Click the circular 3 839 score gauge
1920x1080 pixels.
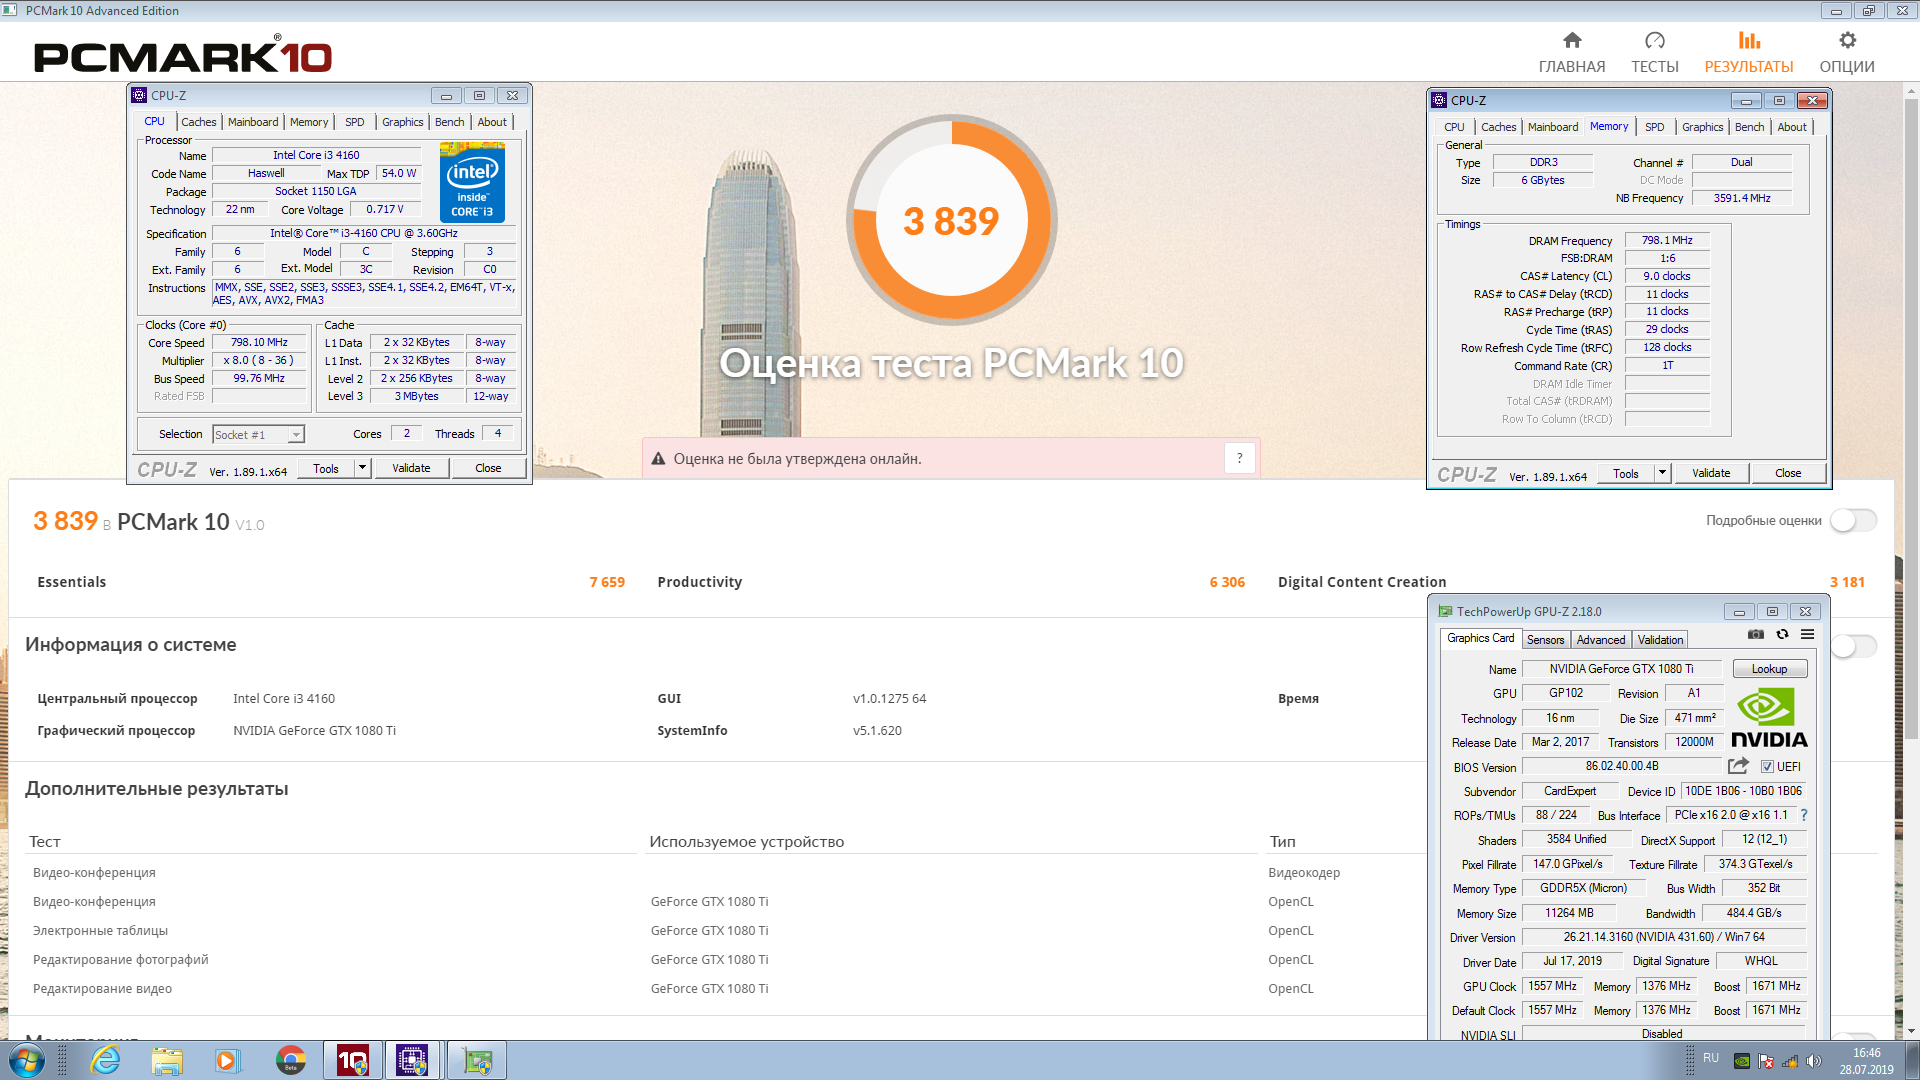[x=951, y=220]
